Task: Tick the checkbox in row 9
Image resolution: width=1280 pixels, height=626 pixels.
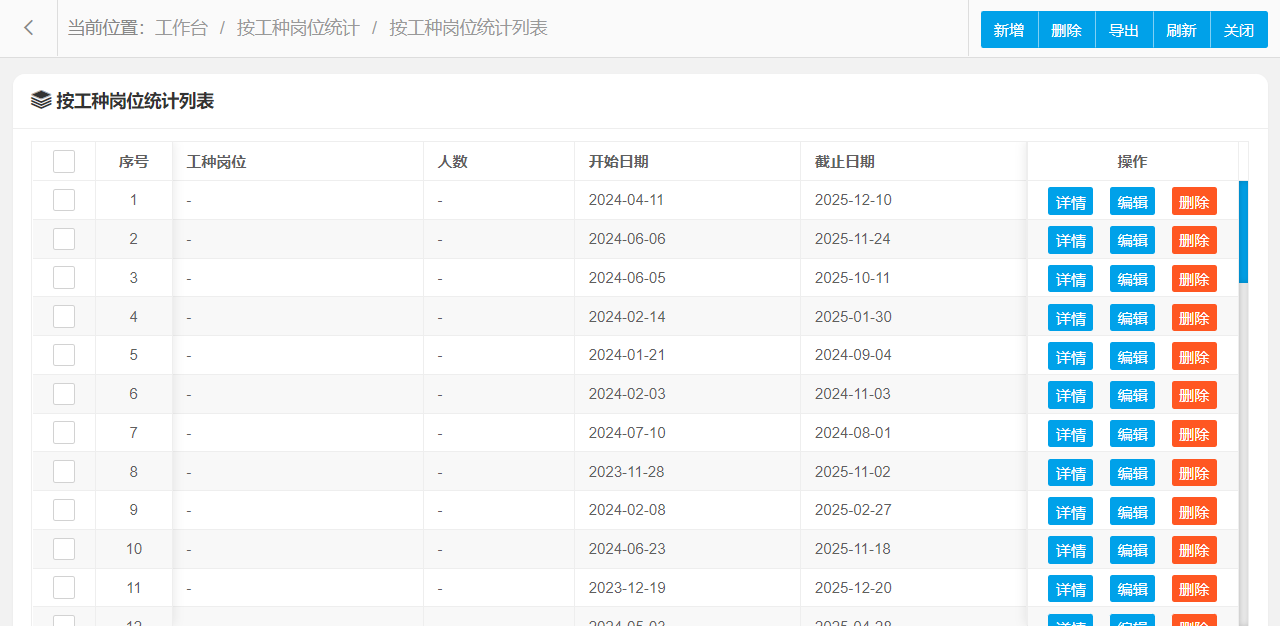Action: pos(64,510)
